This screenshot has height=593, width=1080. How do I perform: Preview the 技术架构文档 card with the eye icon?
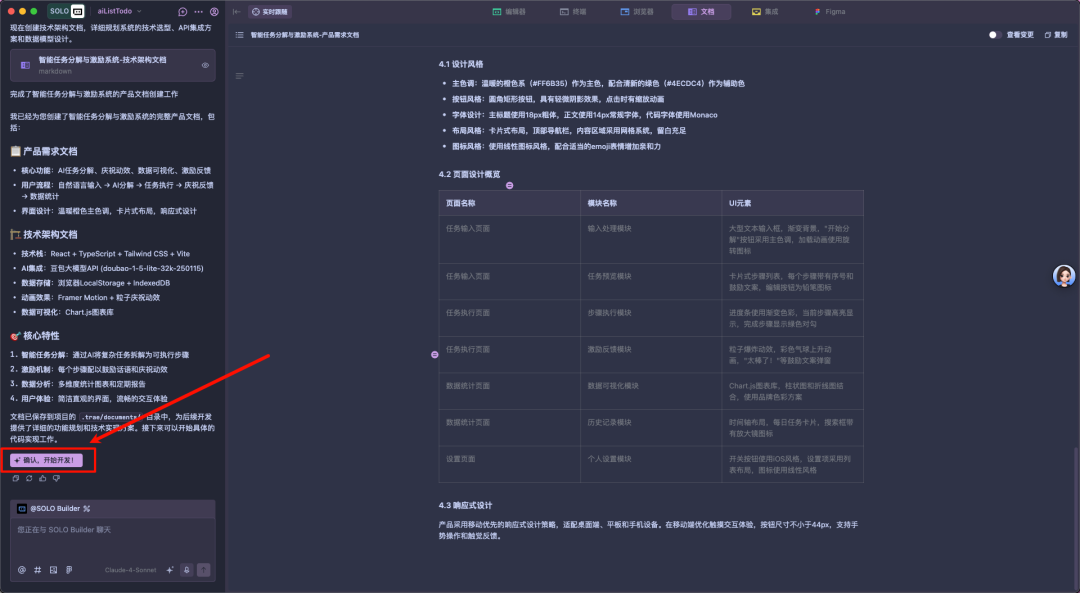[x=205, y=65]
